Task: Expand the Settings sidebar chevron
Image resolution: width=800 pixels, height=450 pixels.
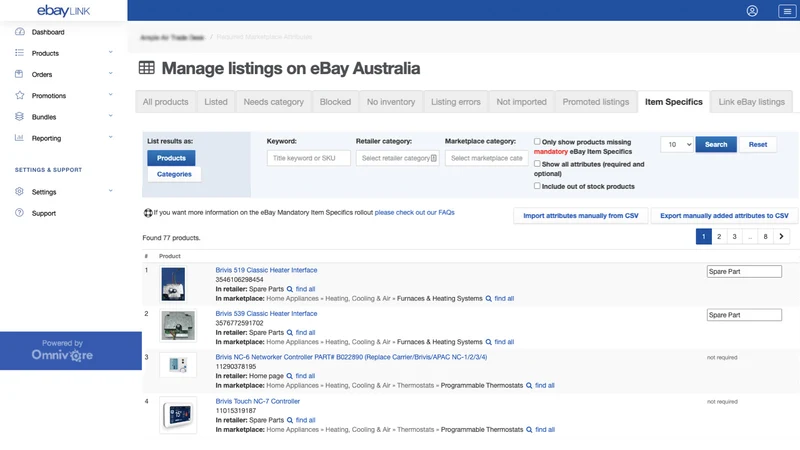Action: 110,191
